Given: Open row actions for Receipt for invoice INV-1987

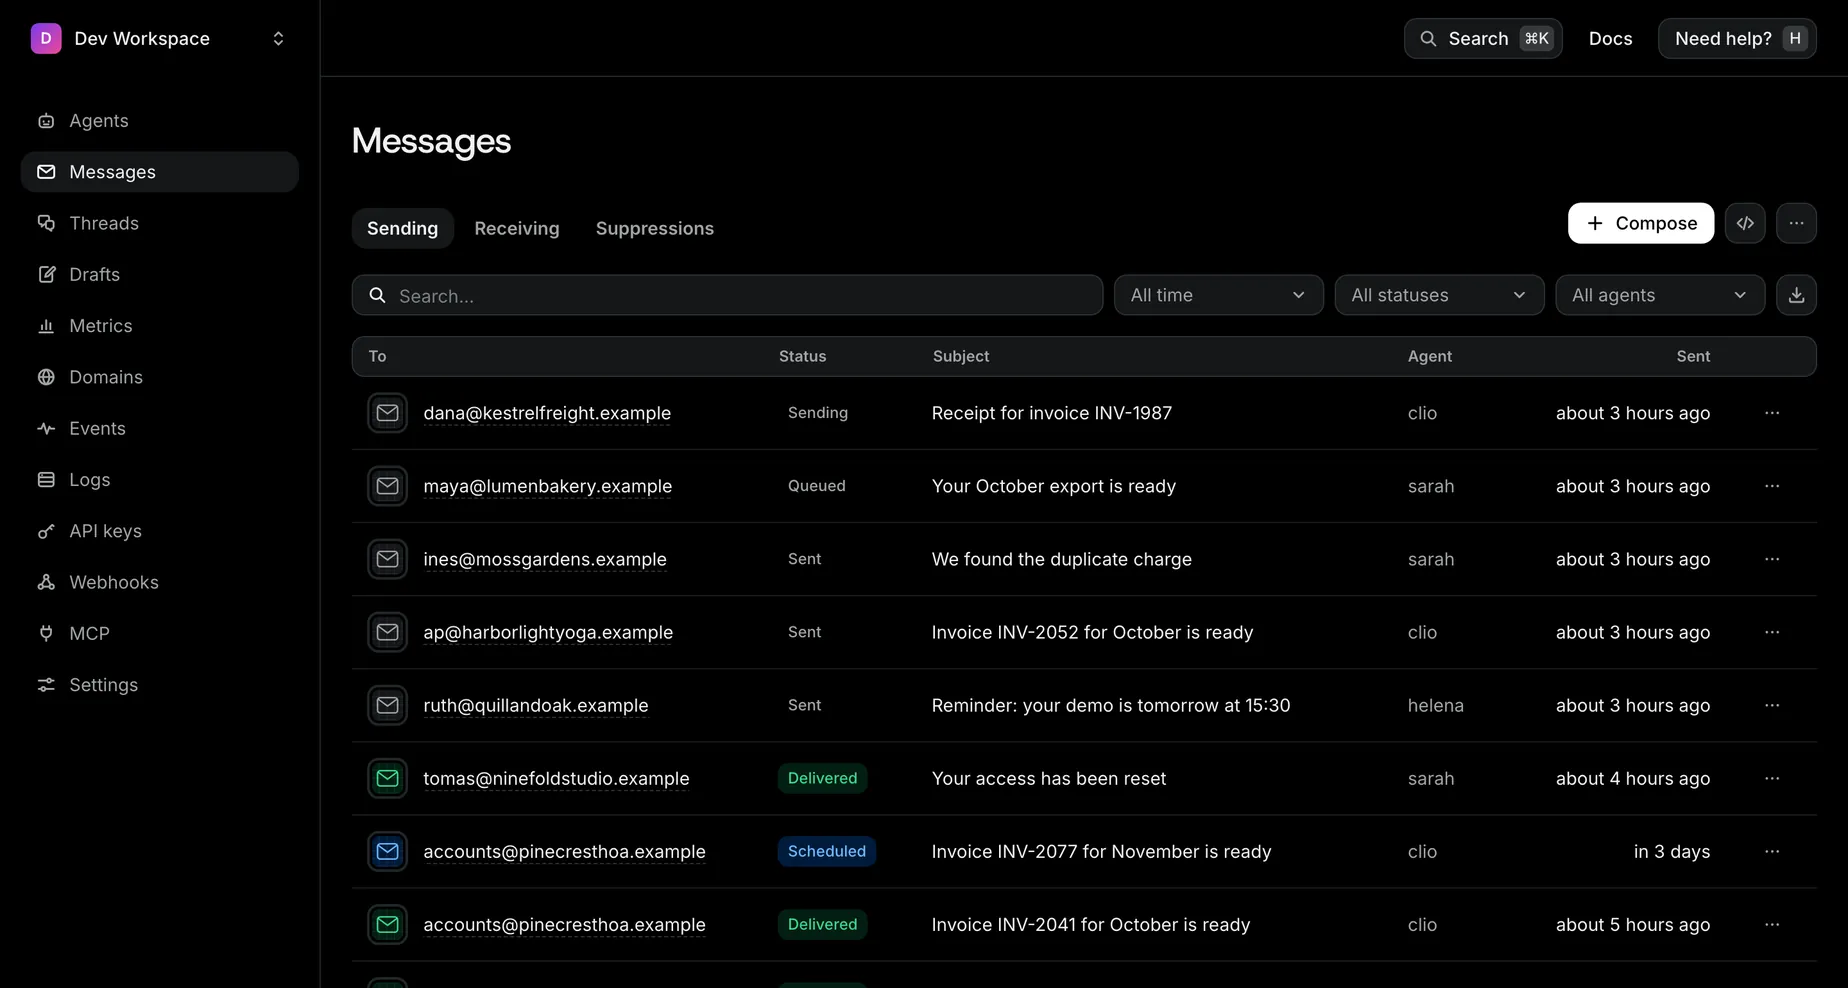Looking at the screenshot, I should pyautogui.click(x=1772, y=413).
